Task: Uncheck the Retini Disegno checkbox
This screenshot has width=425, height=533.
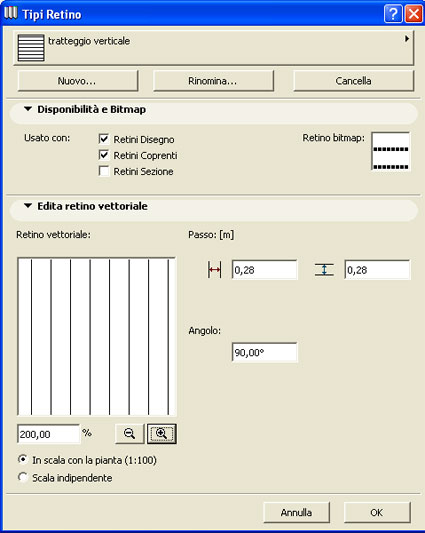Action: point(104,139)
